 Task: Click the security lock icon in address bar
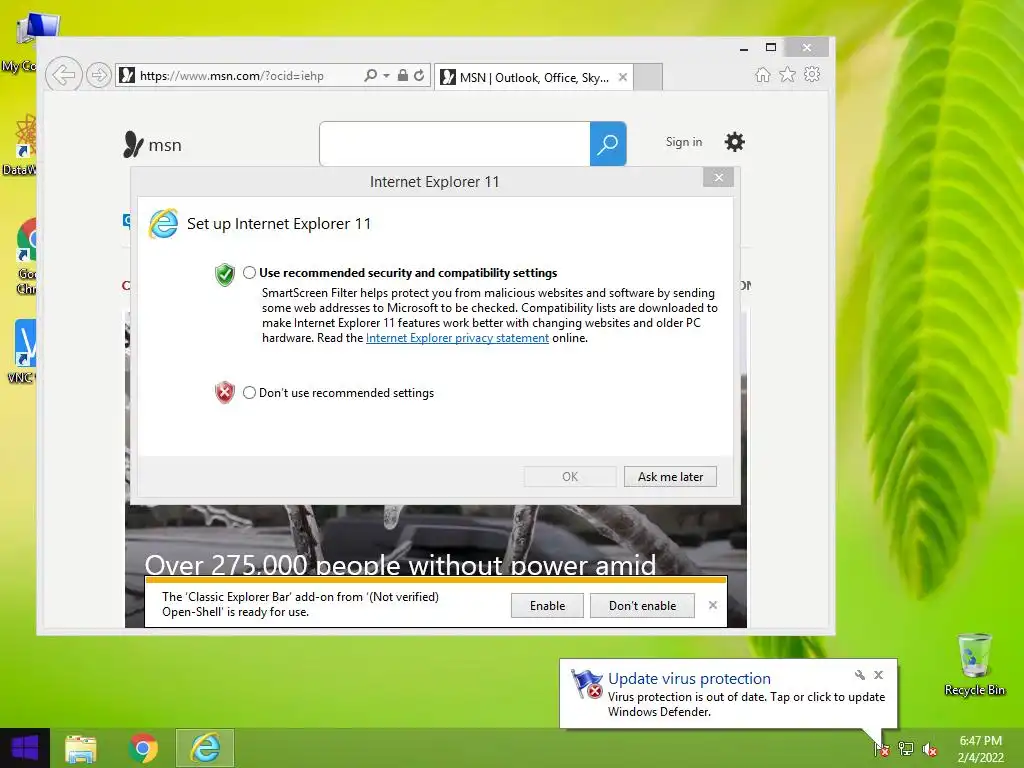pyautogui.click(x=403, y=75)
